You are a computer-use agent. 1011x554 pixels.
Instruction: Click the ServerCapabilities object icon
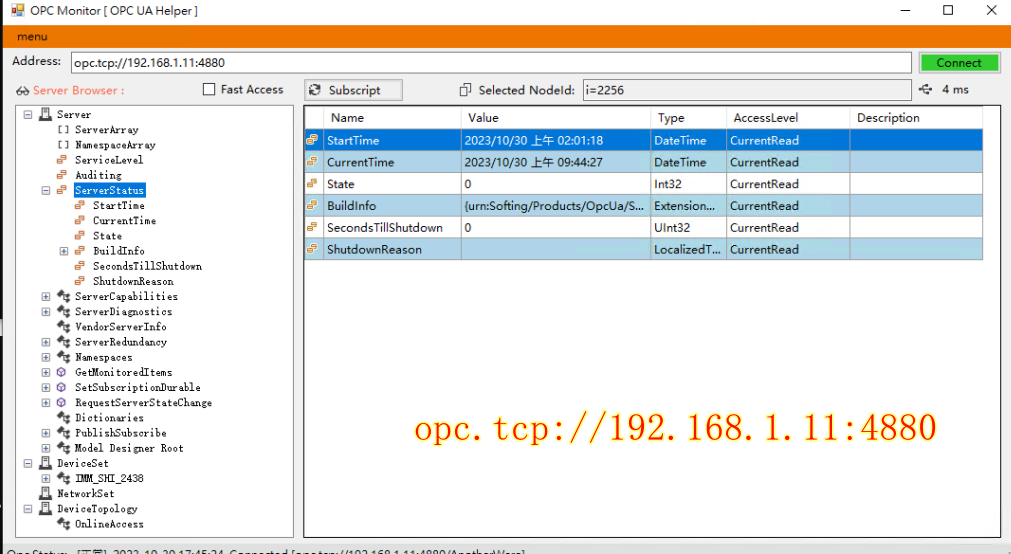[63, 296]
